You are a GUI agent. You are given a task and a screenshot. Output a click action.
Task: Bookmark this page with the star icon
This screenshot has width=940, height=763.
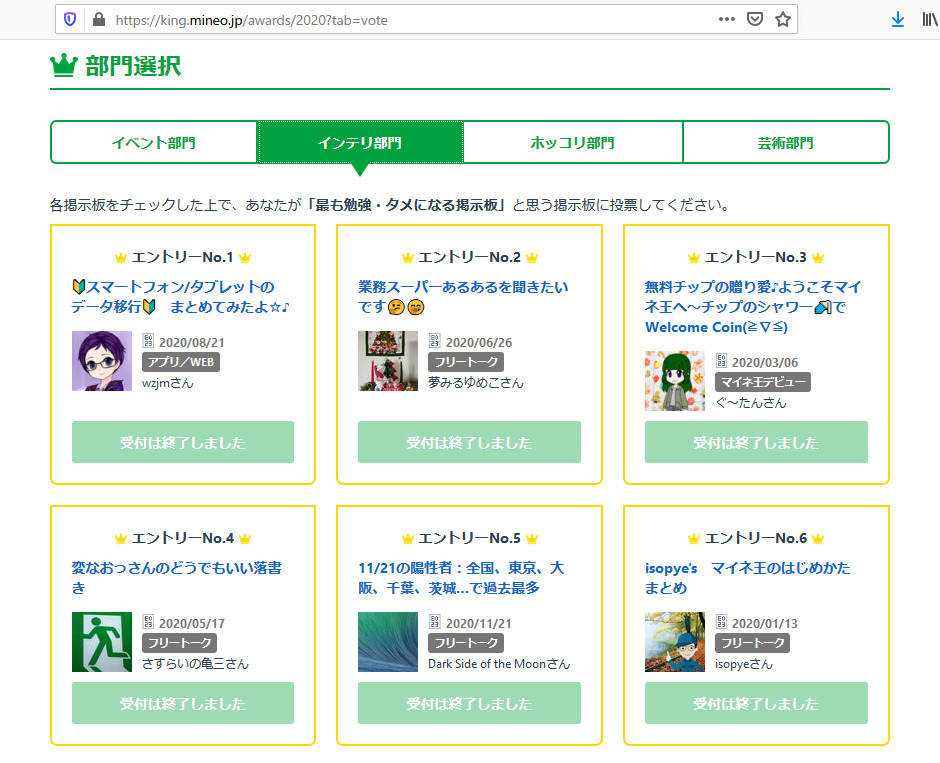783,19
